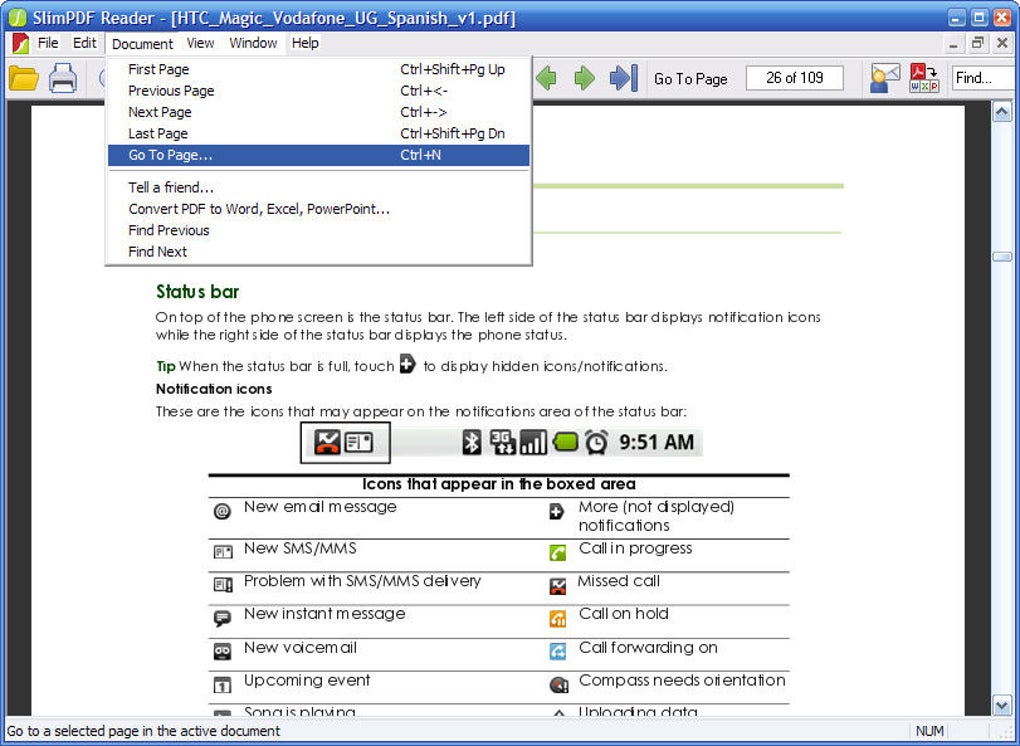Click the vertical scrollbar up arrow
The image size is (1020, 746).
[x=1002, y=112]
